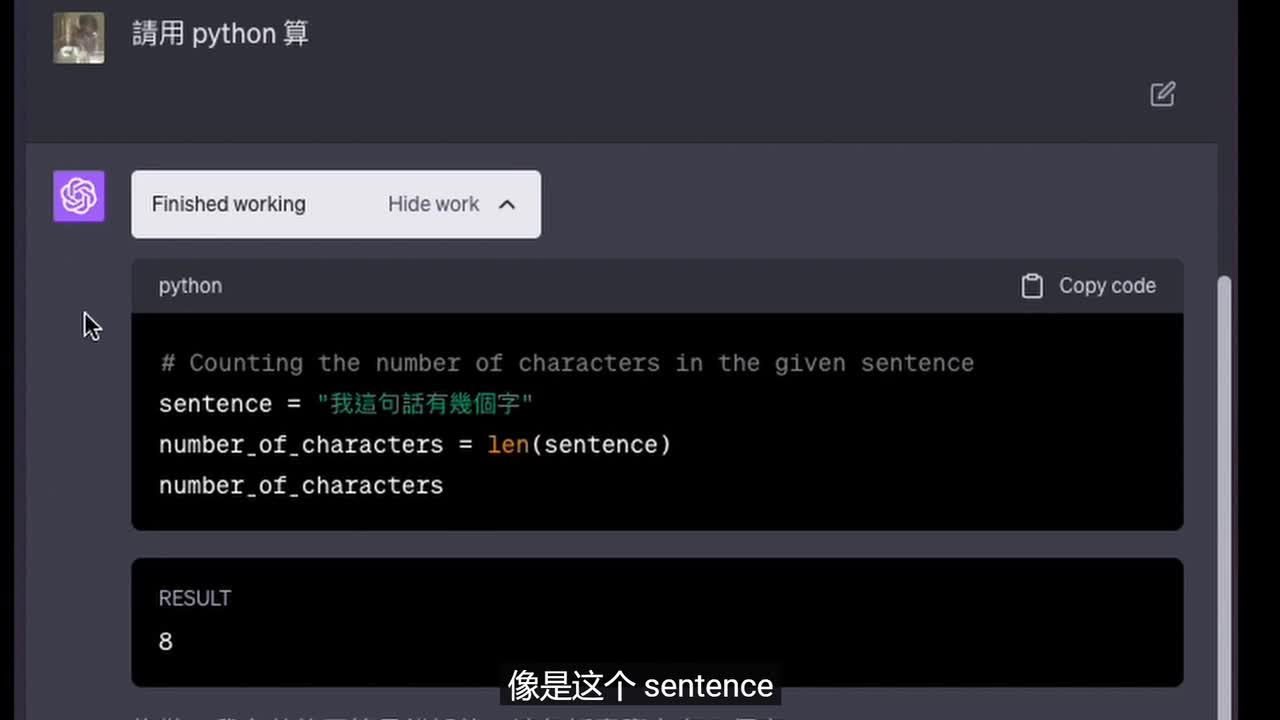Click the Finished working status label

pos(228,204)
